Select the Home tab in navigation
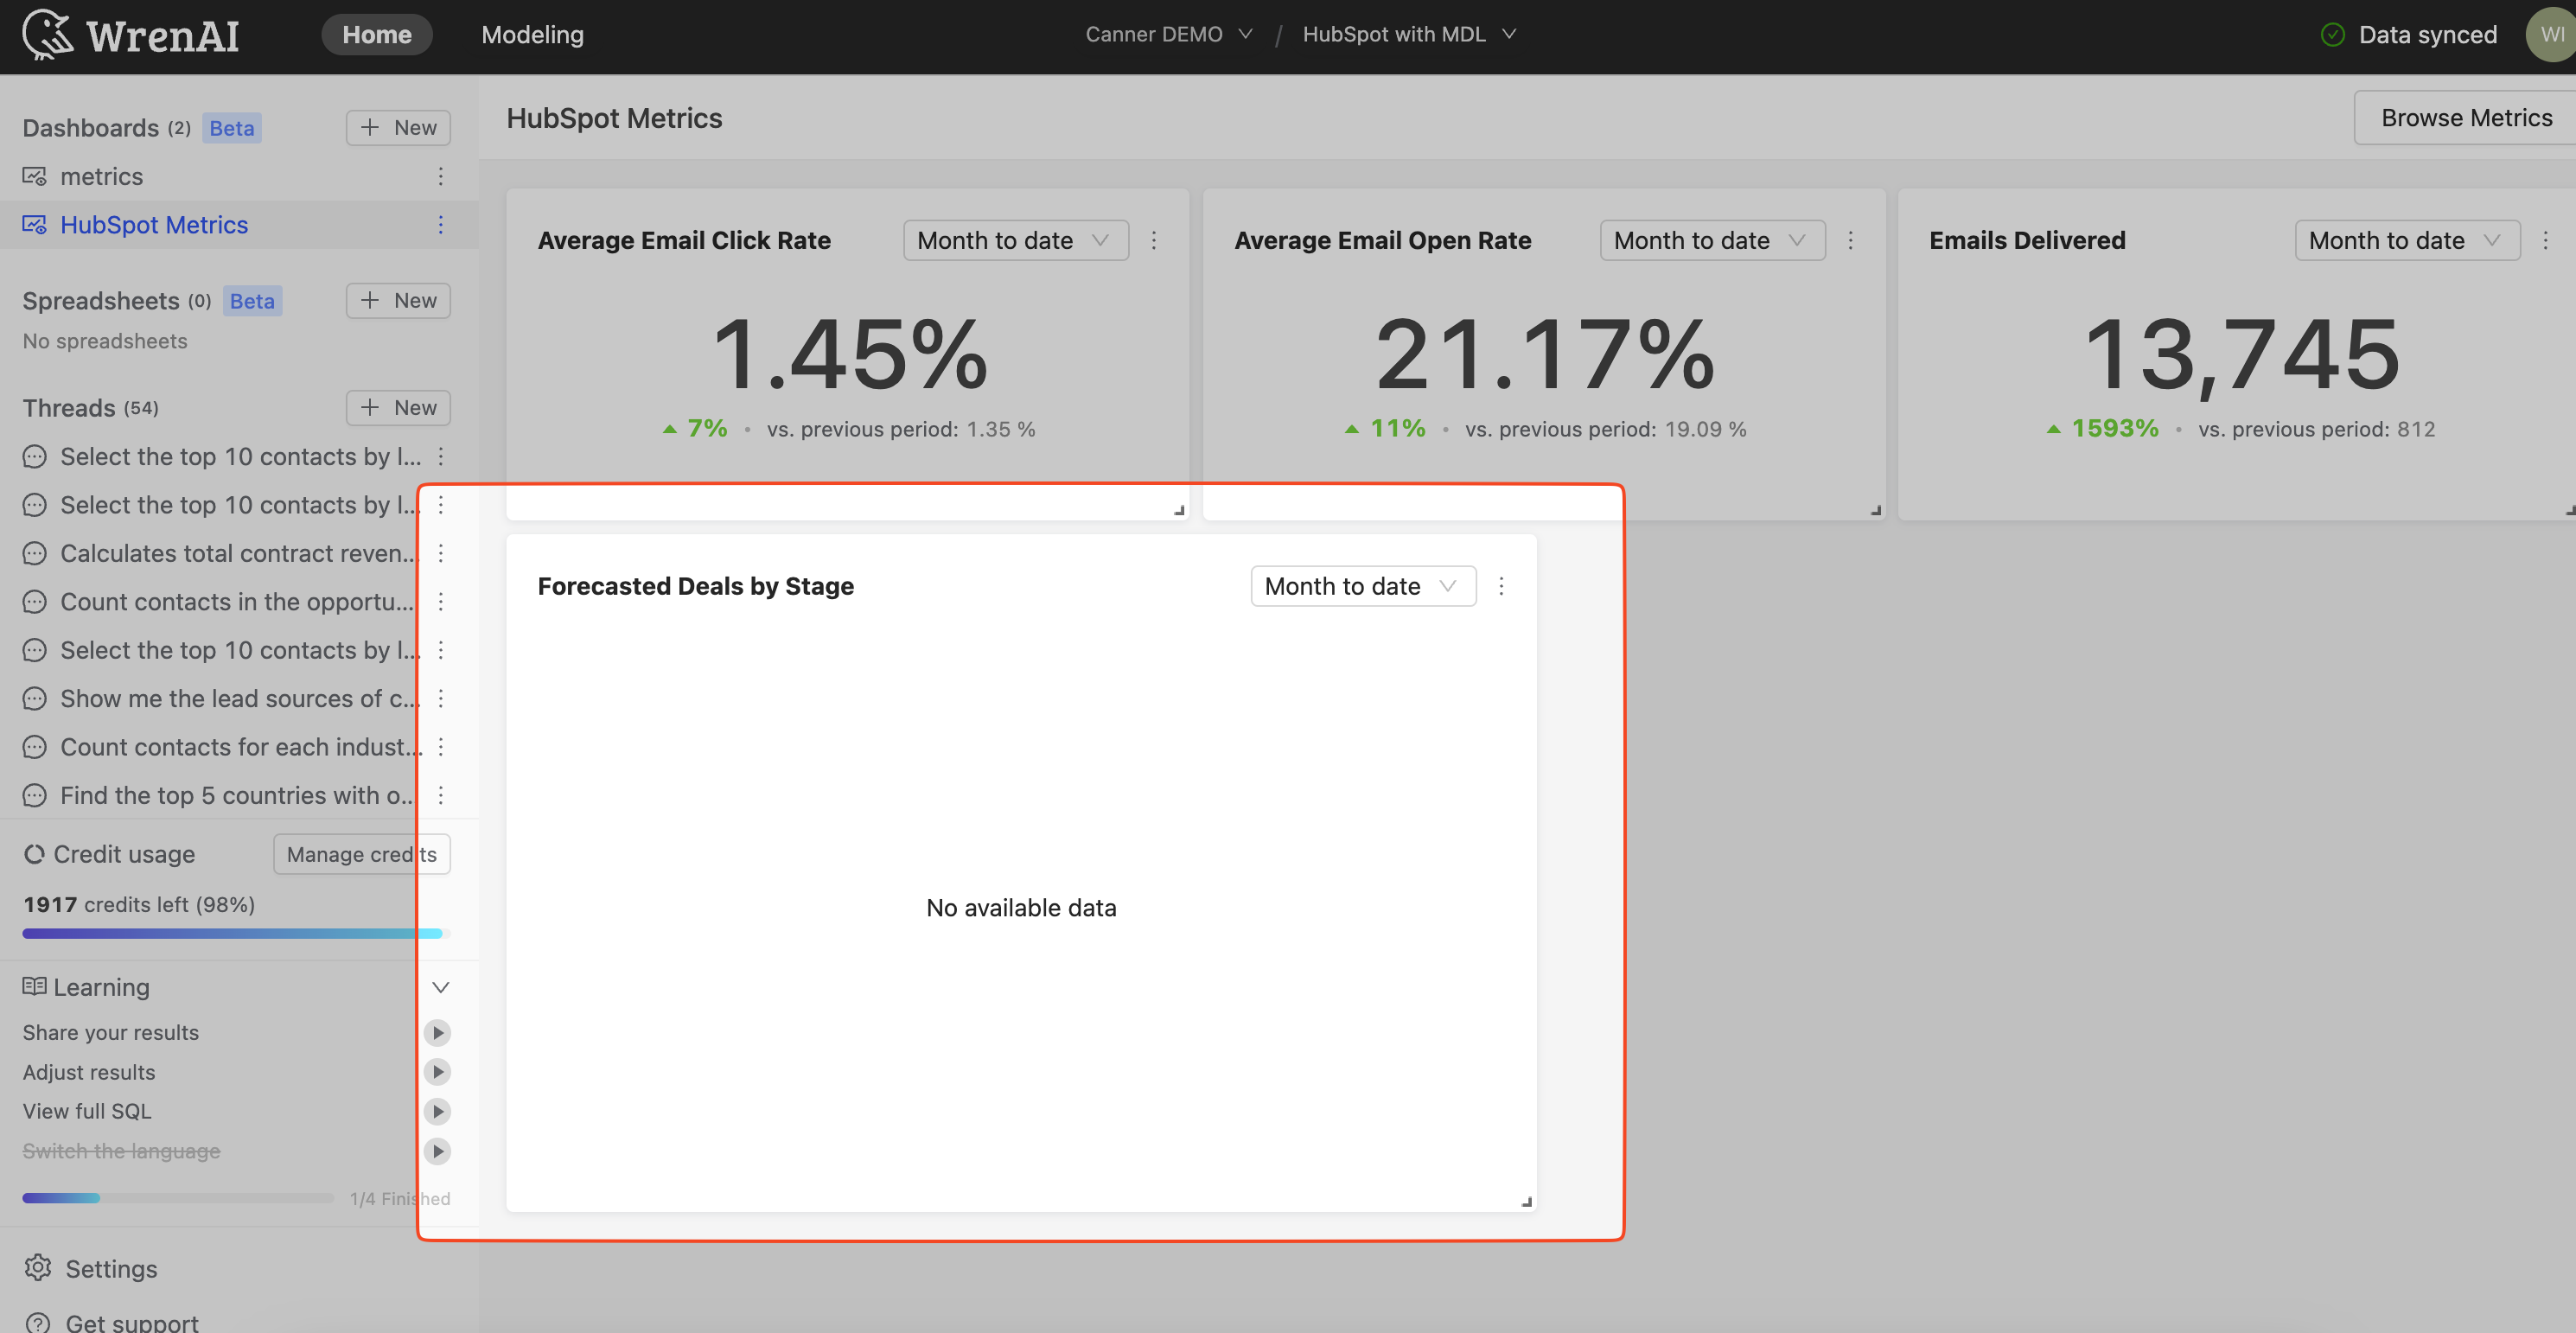 tap(375, 34)
